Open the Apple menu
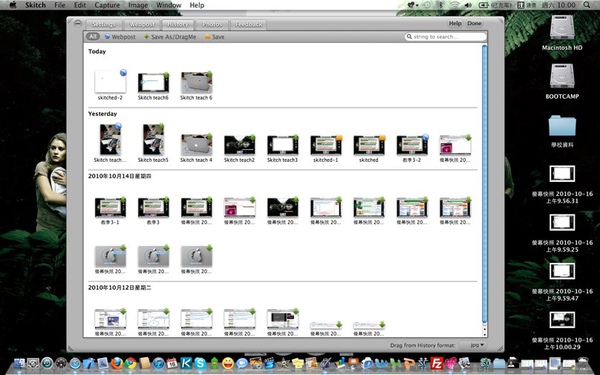This screenshot has width=600, height=375. 13,5
